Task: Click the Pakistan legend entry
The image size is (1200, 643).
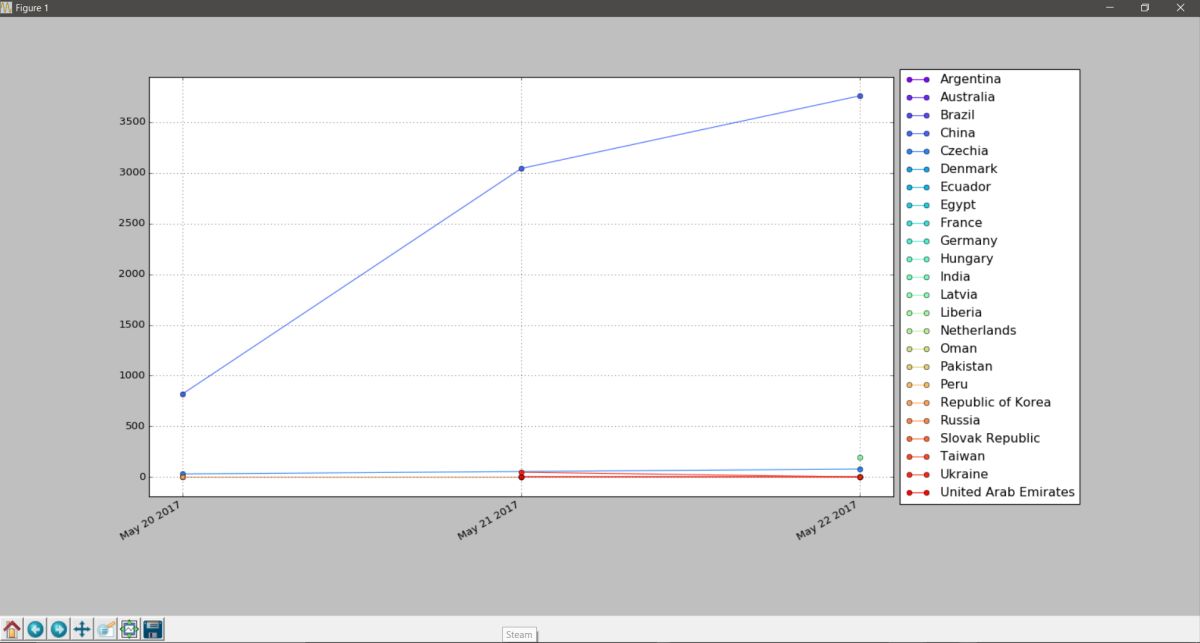Action: click(949, 367)
